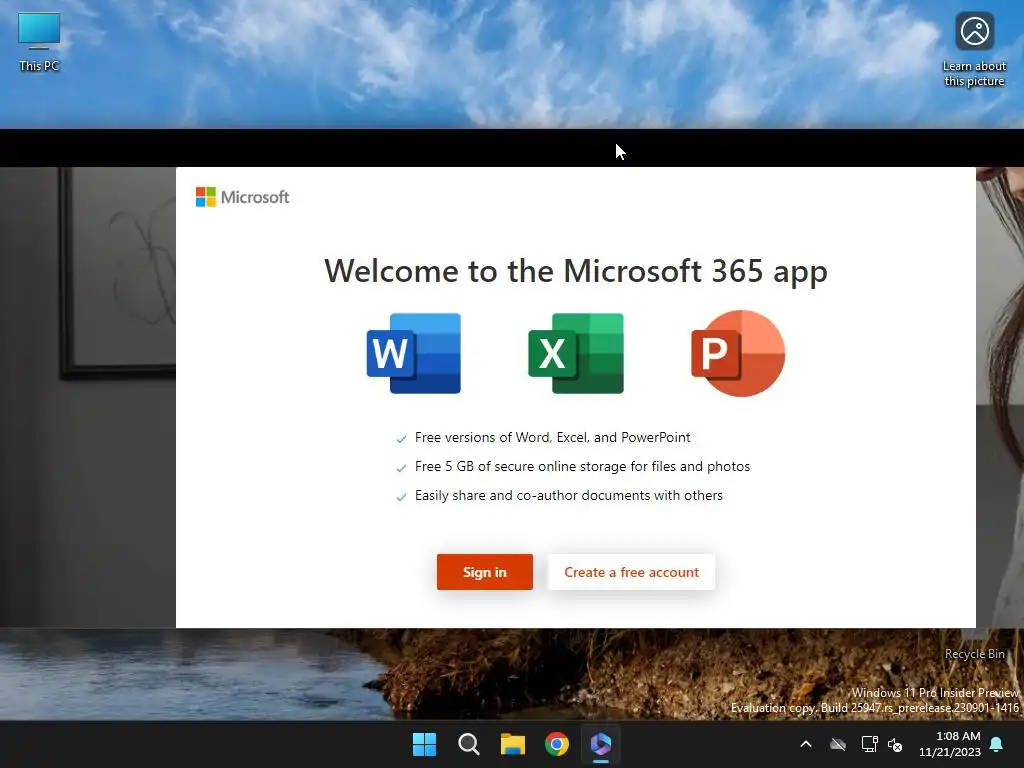The image size is (1024, 768).
Task: Click "Free versions of Word, Excel, and PowerPoint" text
Action: pyautogui.click(x=552, y=438)
